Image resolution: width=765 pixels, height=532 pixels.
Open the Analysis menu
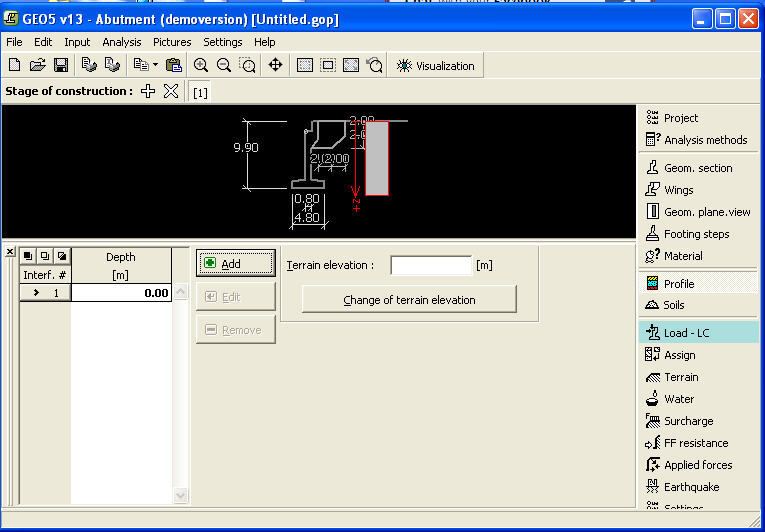122,42
